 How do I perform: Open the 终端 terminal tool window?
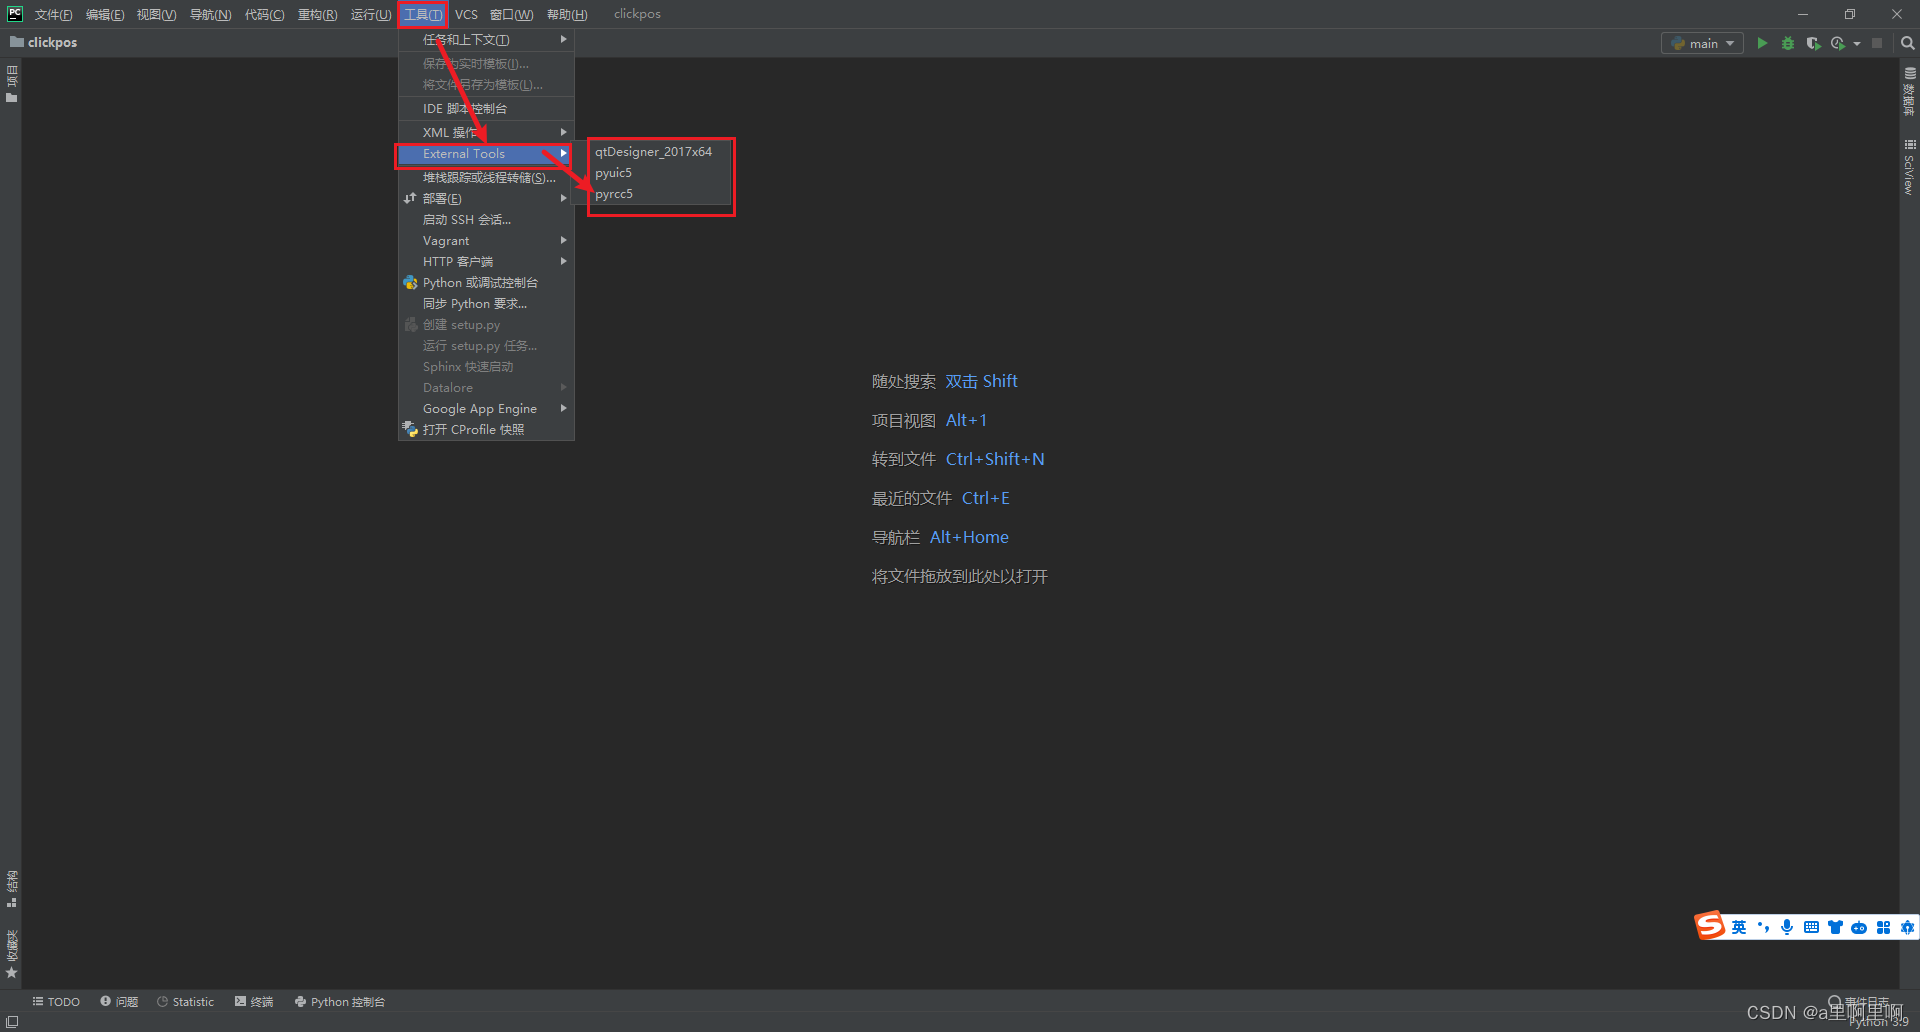pyautogui.click(x=254, y=1001)
